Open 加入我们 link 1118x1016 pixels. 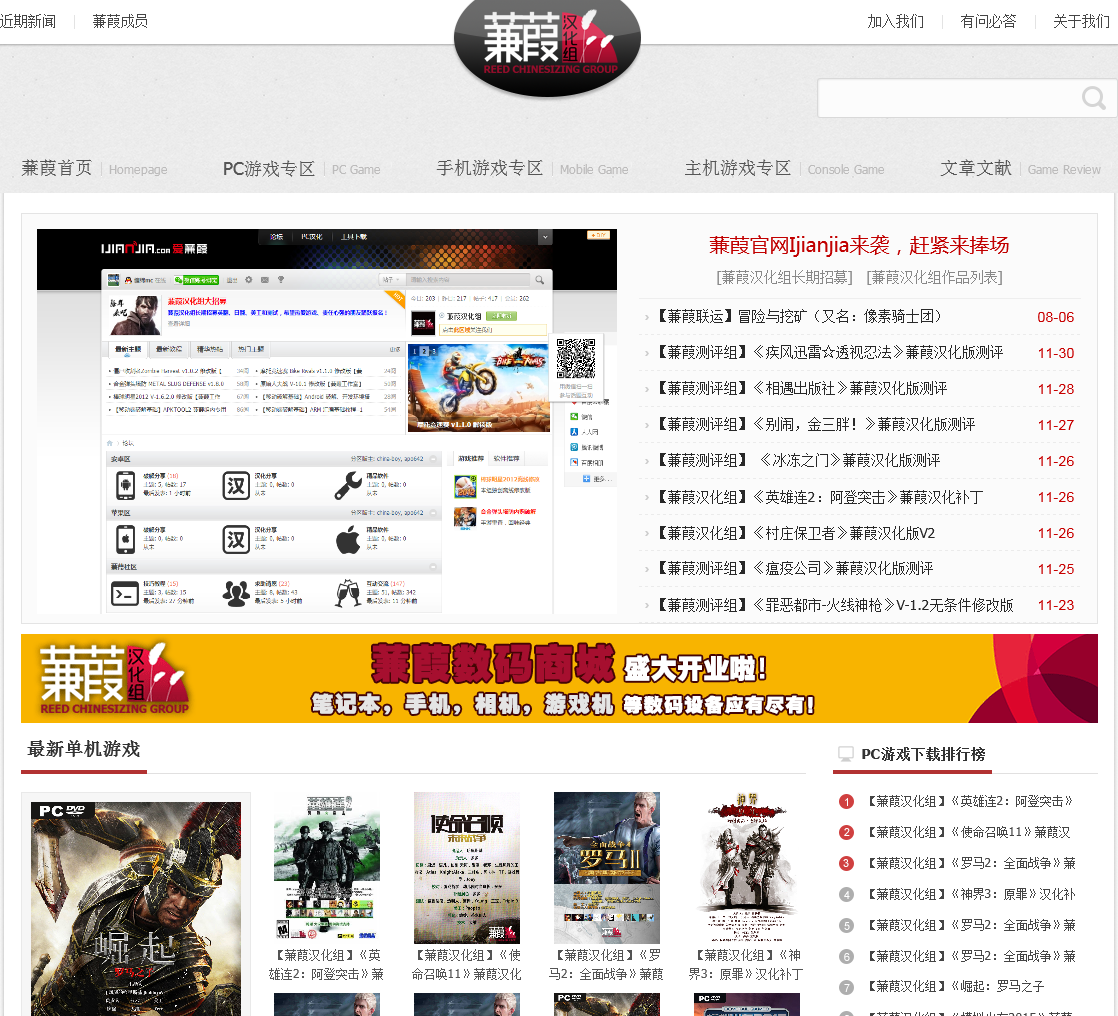tap(896, 21)
